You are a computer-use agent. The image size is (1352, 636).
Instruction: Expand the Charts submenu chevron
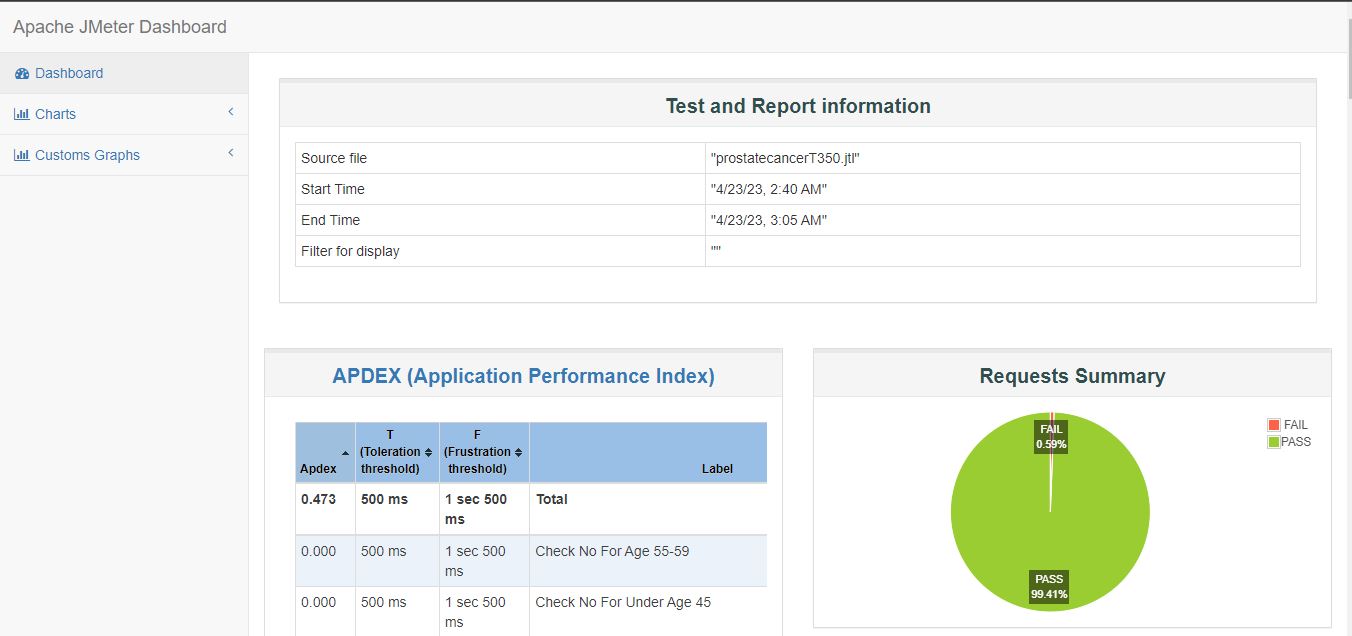click(x=230, y=112)
